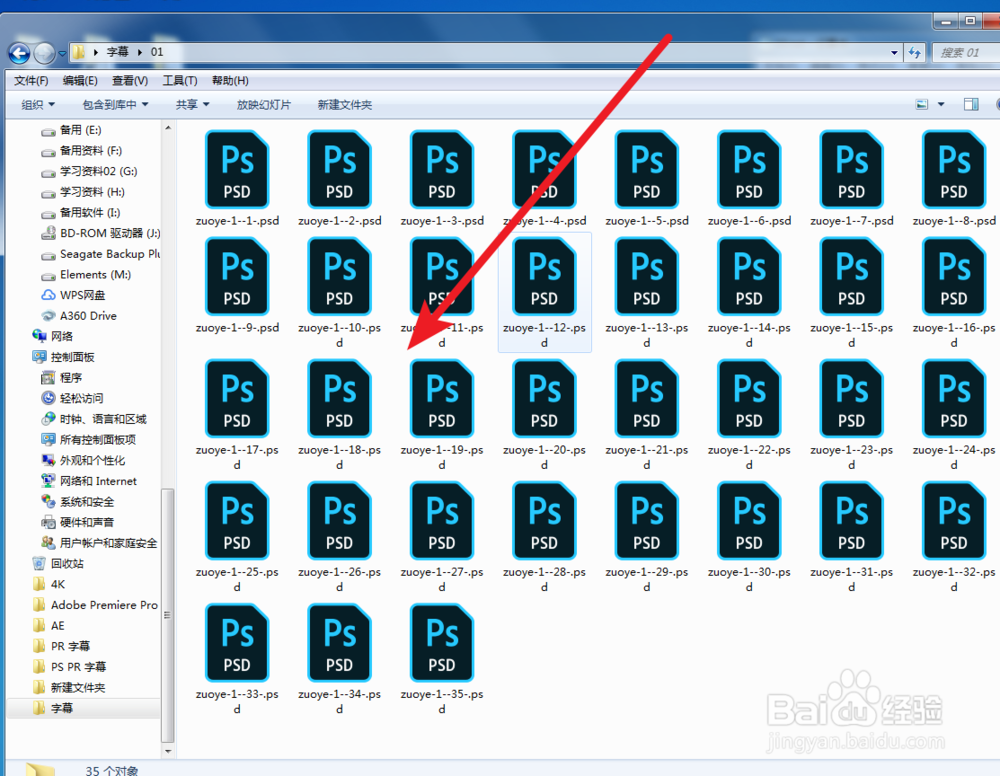Click 字幕 in the address breadcrumb

117,52
